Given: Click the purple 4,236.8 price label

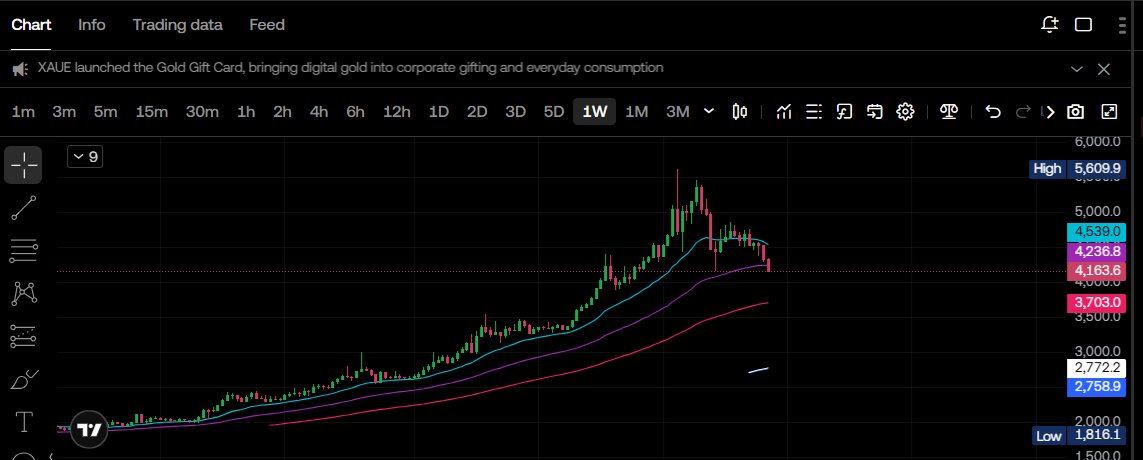Looking at the screenshot, I should (1097, 252).
